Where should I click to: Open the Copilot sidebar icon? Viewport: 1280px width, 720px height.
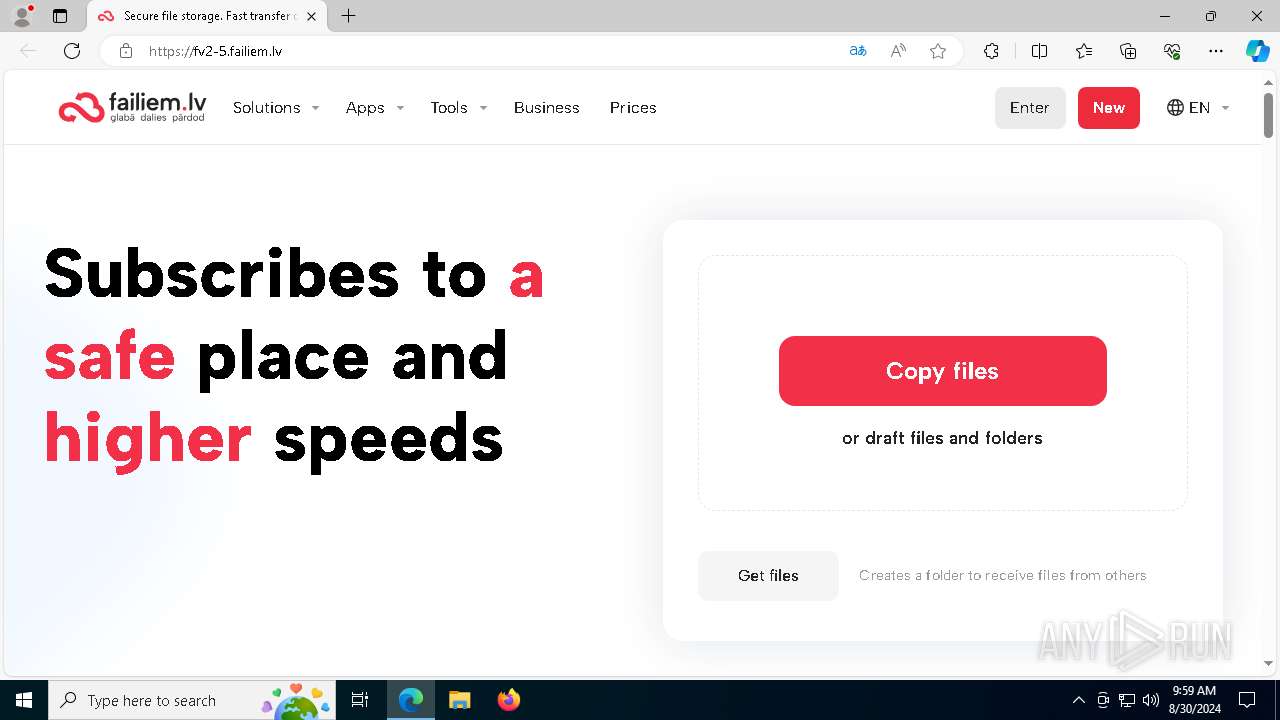click(1257, 51)
